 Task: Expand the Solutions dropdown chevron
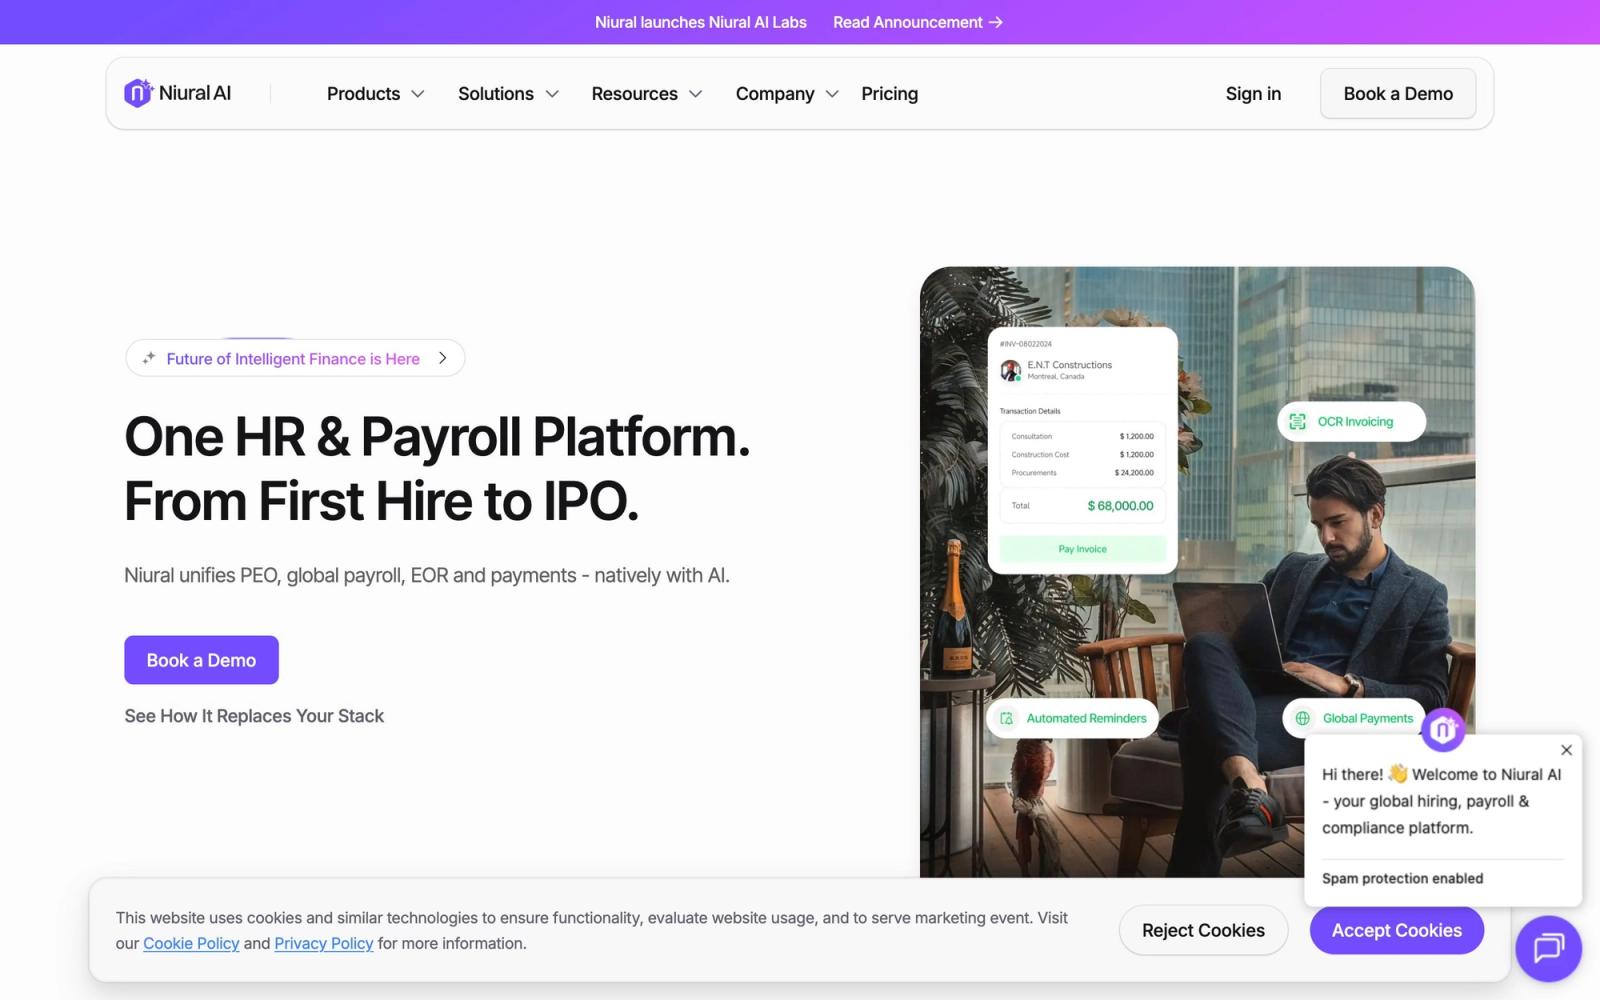(x=552, y=94)
